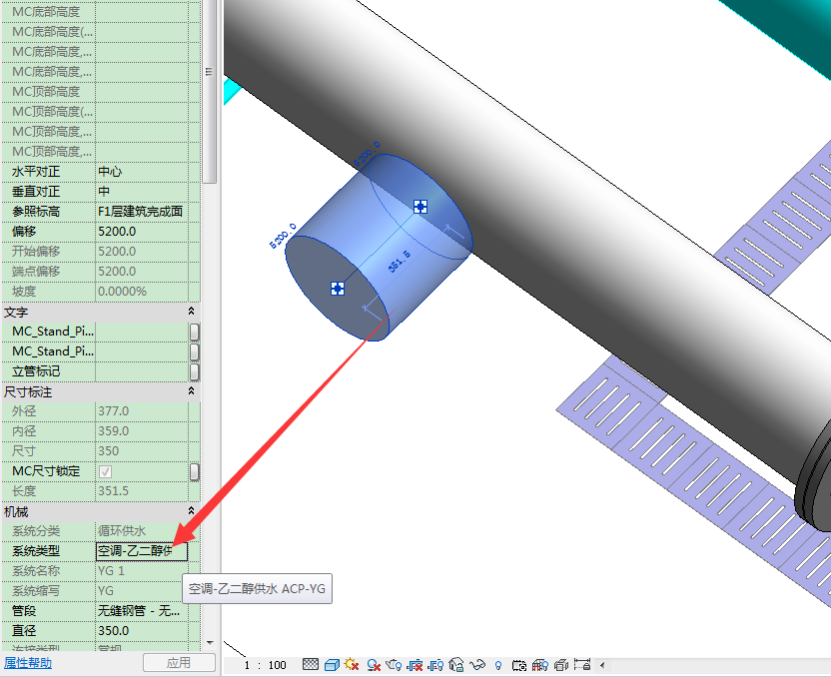The height and width of the screenshot is (677, 831).
Task: Click the upper pipe end grip handle
Action: 420,207
